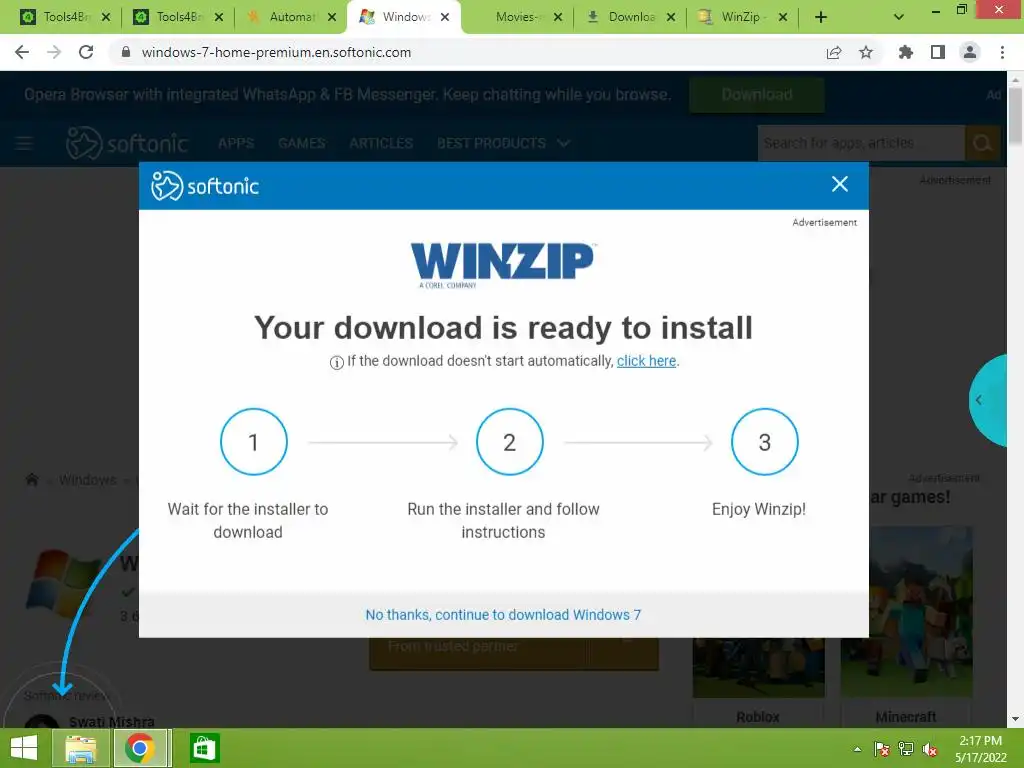Click the orange search magnifier button

[982, 143]
